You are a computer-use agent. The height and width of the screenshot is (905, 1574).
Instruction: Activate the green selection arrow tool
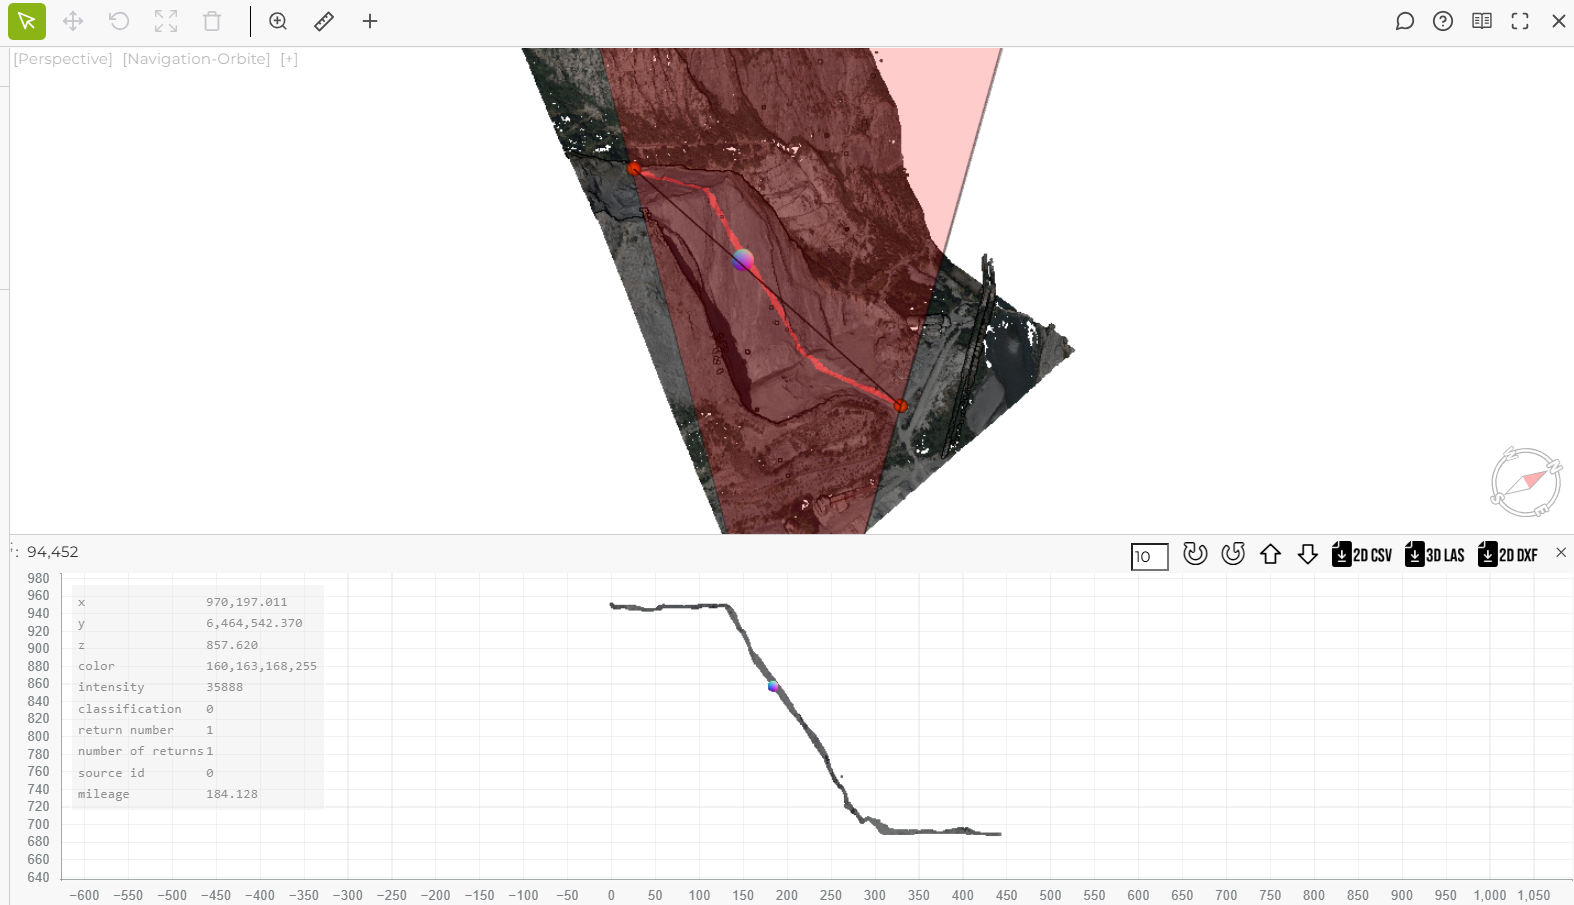tap(27, 21)
